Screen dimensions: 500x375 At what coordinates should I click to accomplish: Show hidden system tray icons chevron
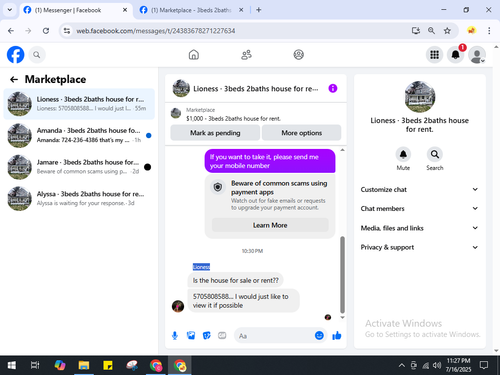point(402,366)
